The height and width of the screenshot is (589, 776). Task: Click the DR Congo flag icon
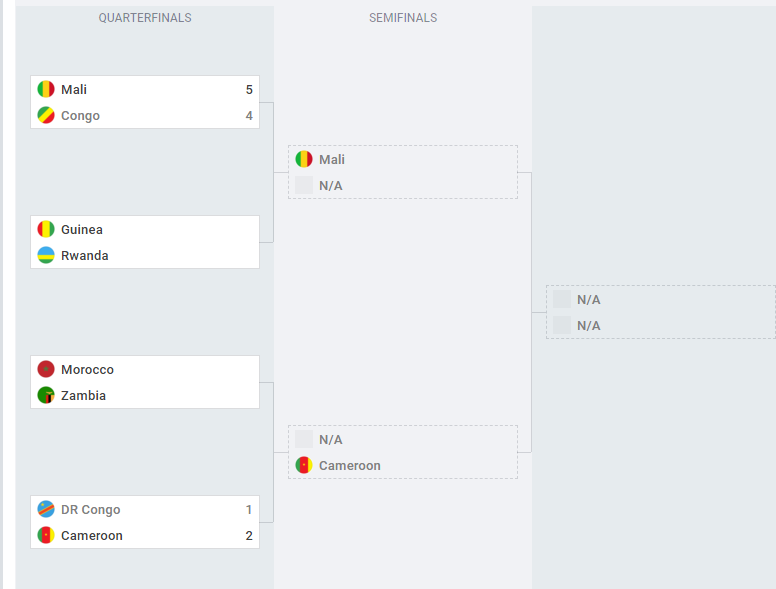point(46,509)
